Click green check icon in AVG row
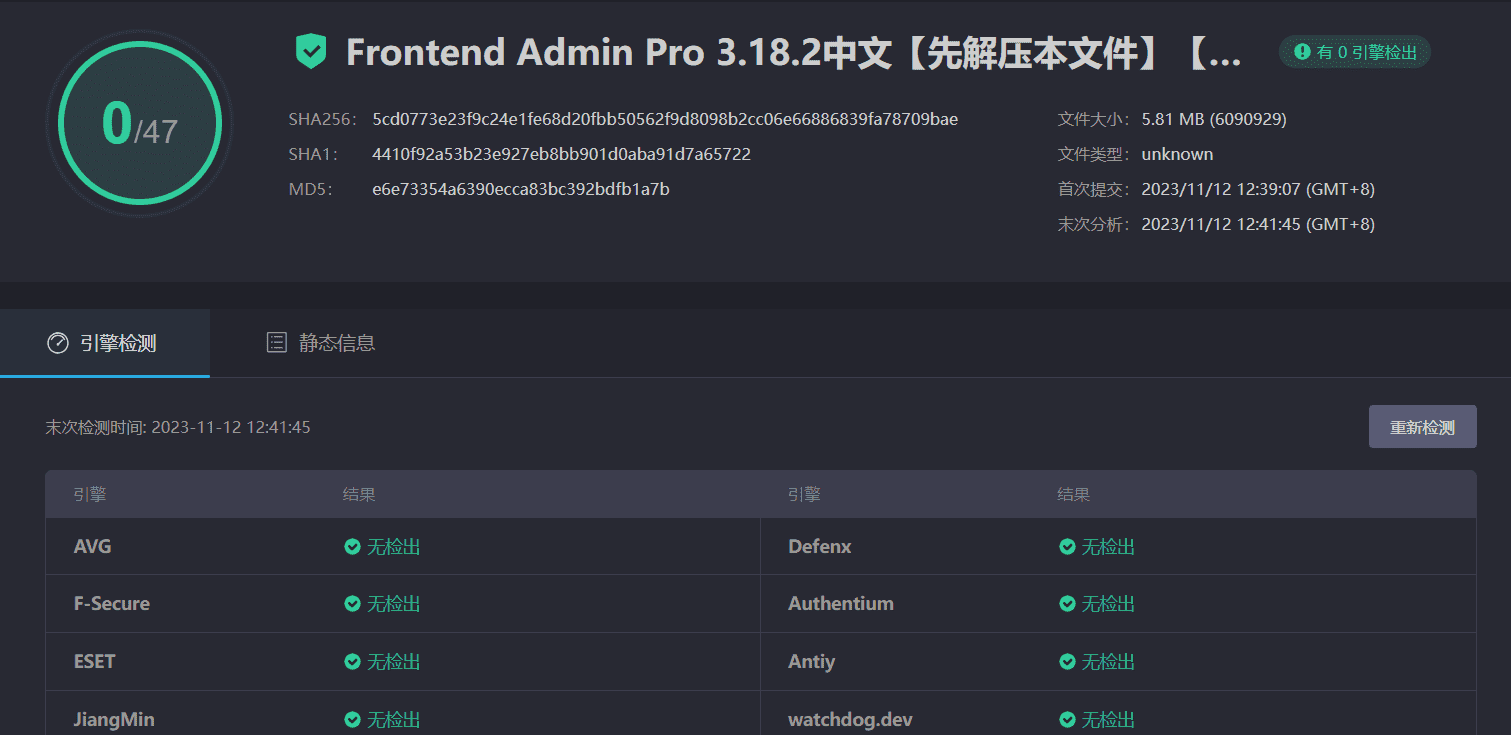 352,547
